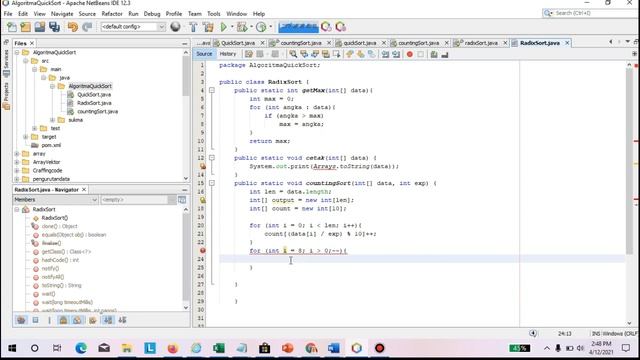The width and height of the screenshot is (640, 360).
Task: Click the Debug Project icon
Action: click(242, 27)
